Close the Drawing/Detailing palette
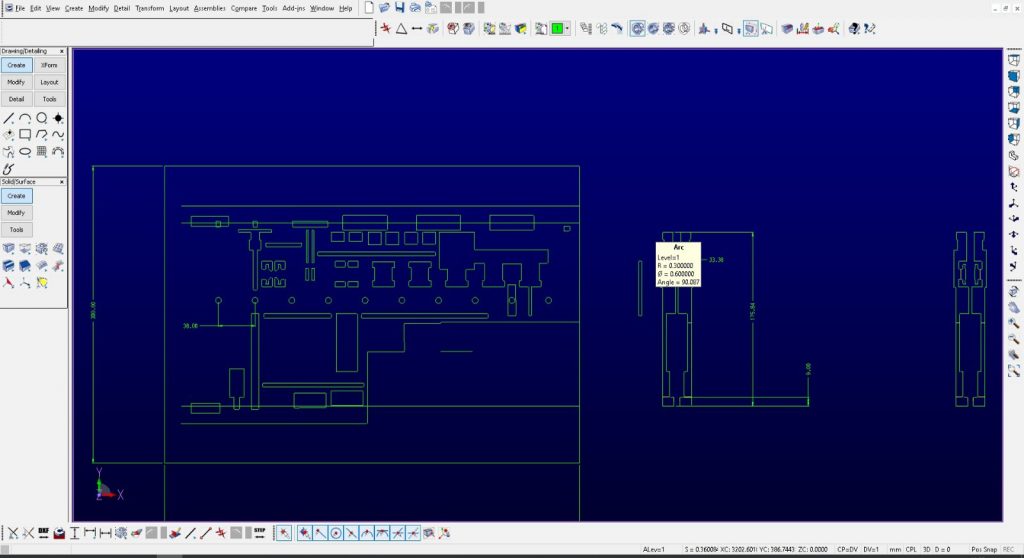 tap(62, 51)
